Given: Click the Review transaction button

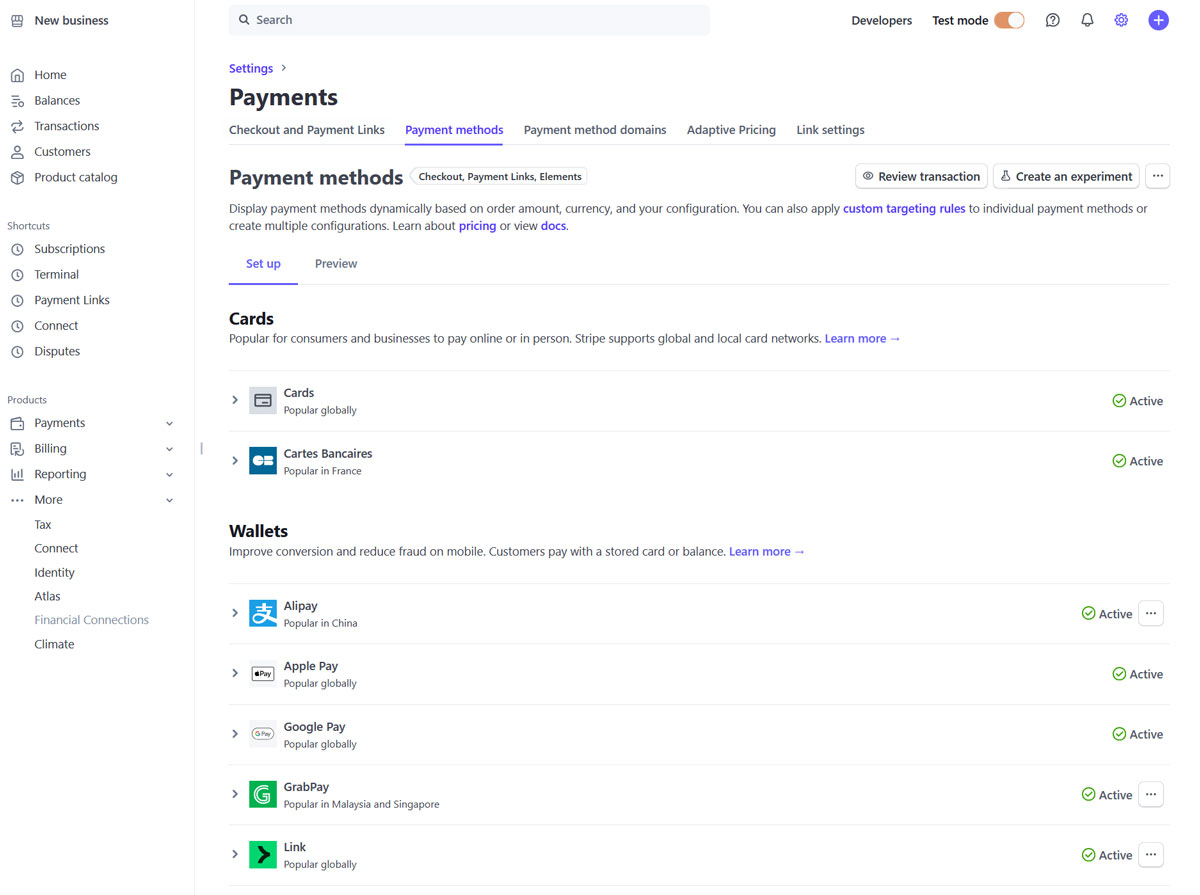Looking at the screenshot, I should [x=921, y=176].
